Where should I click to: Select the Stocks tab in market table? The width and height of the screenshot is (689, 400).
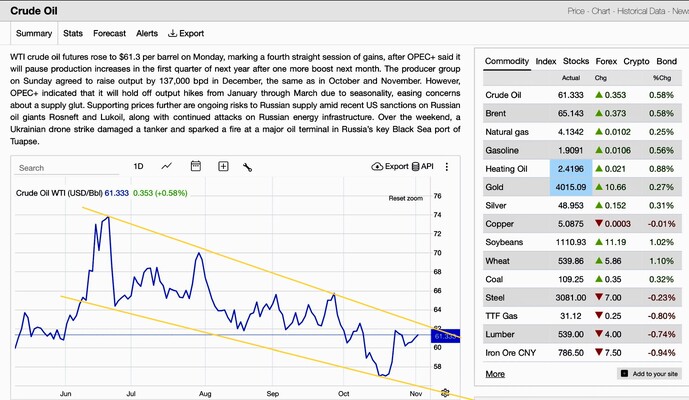(576, 61)
